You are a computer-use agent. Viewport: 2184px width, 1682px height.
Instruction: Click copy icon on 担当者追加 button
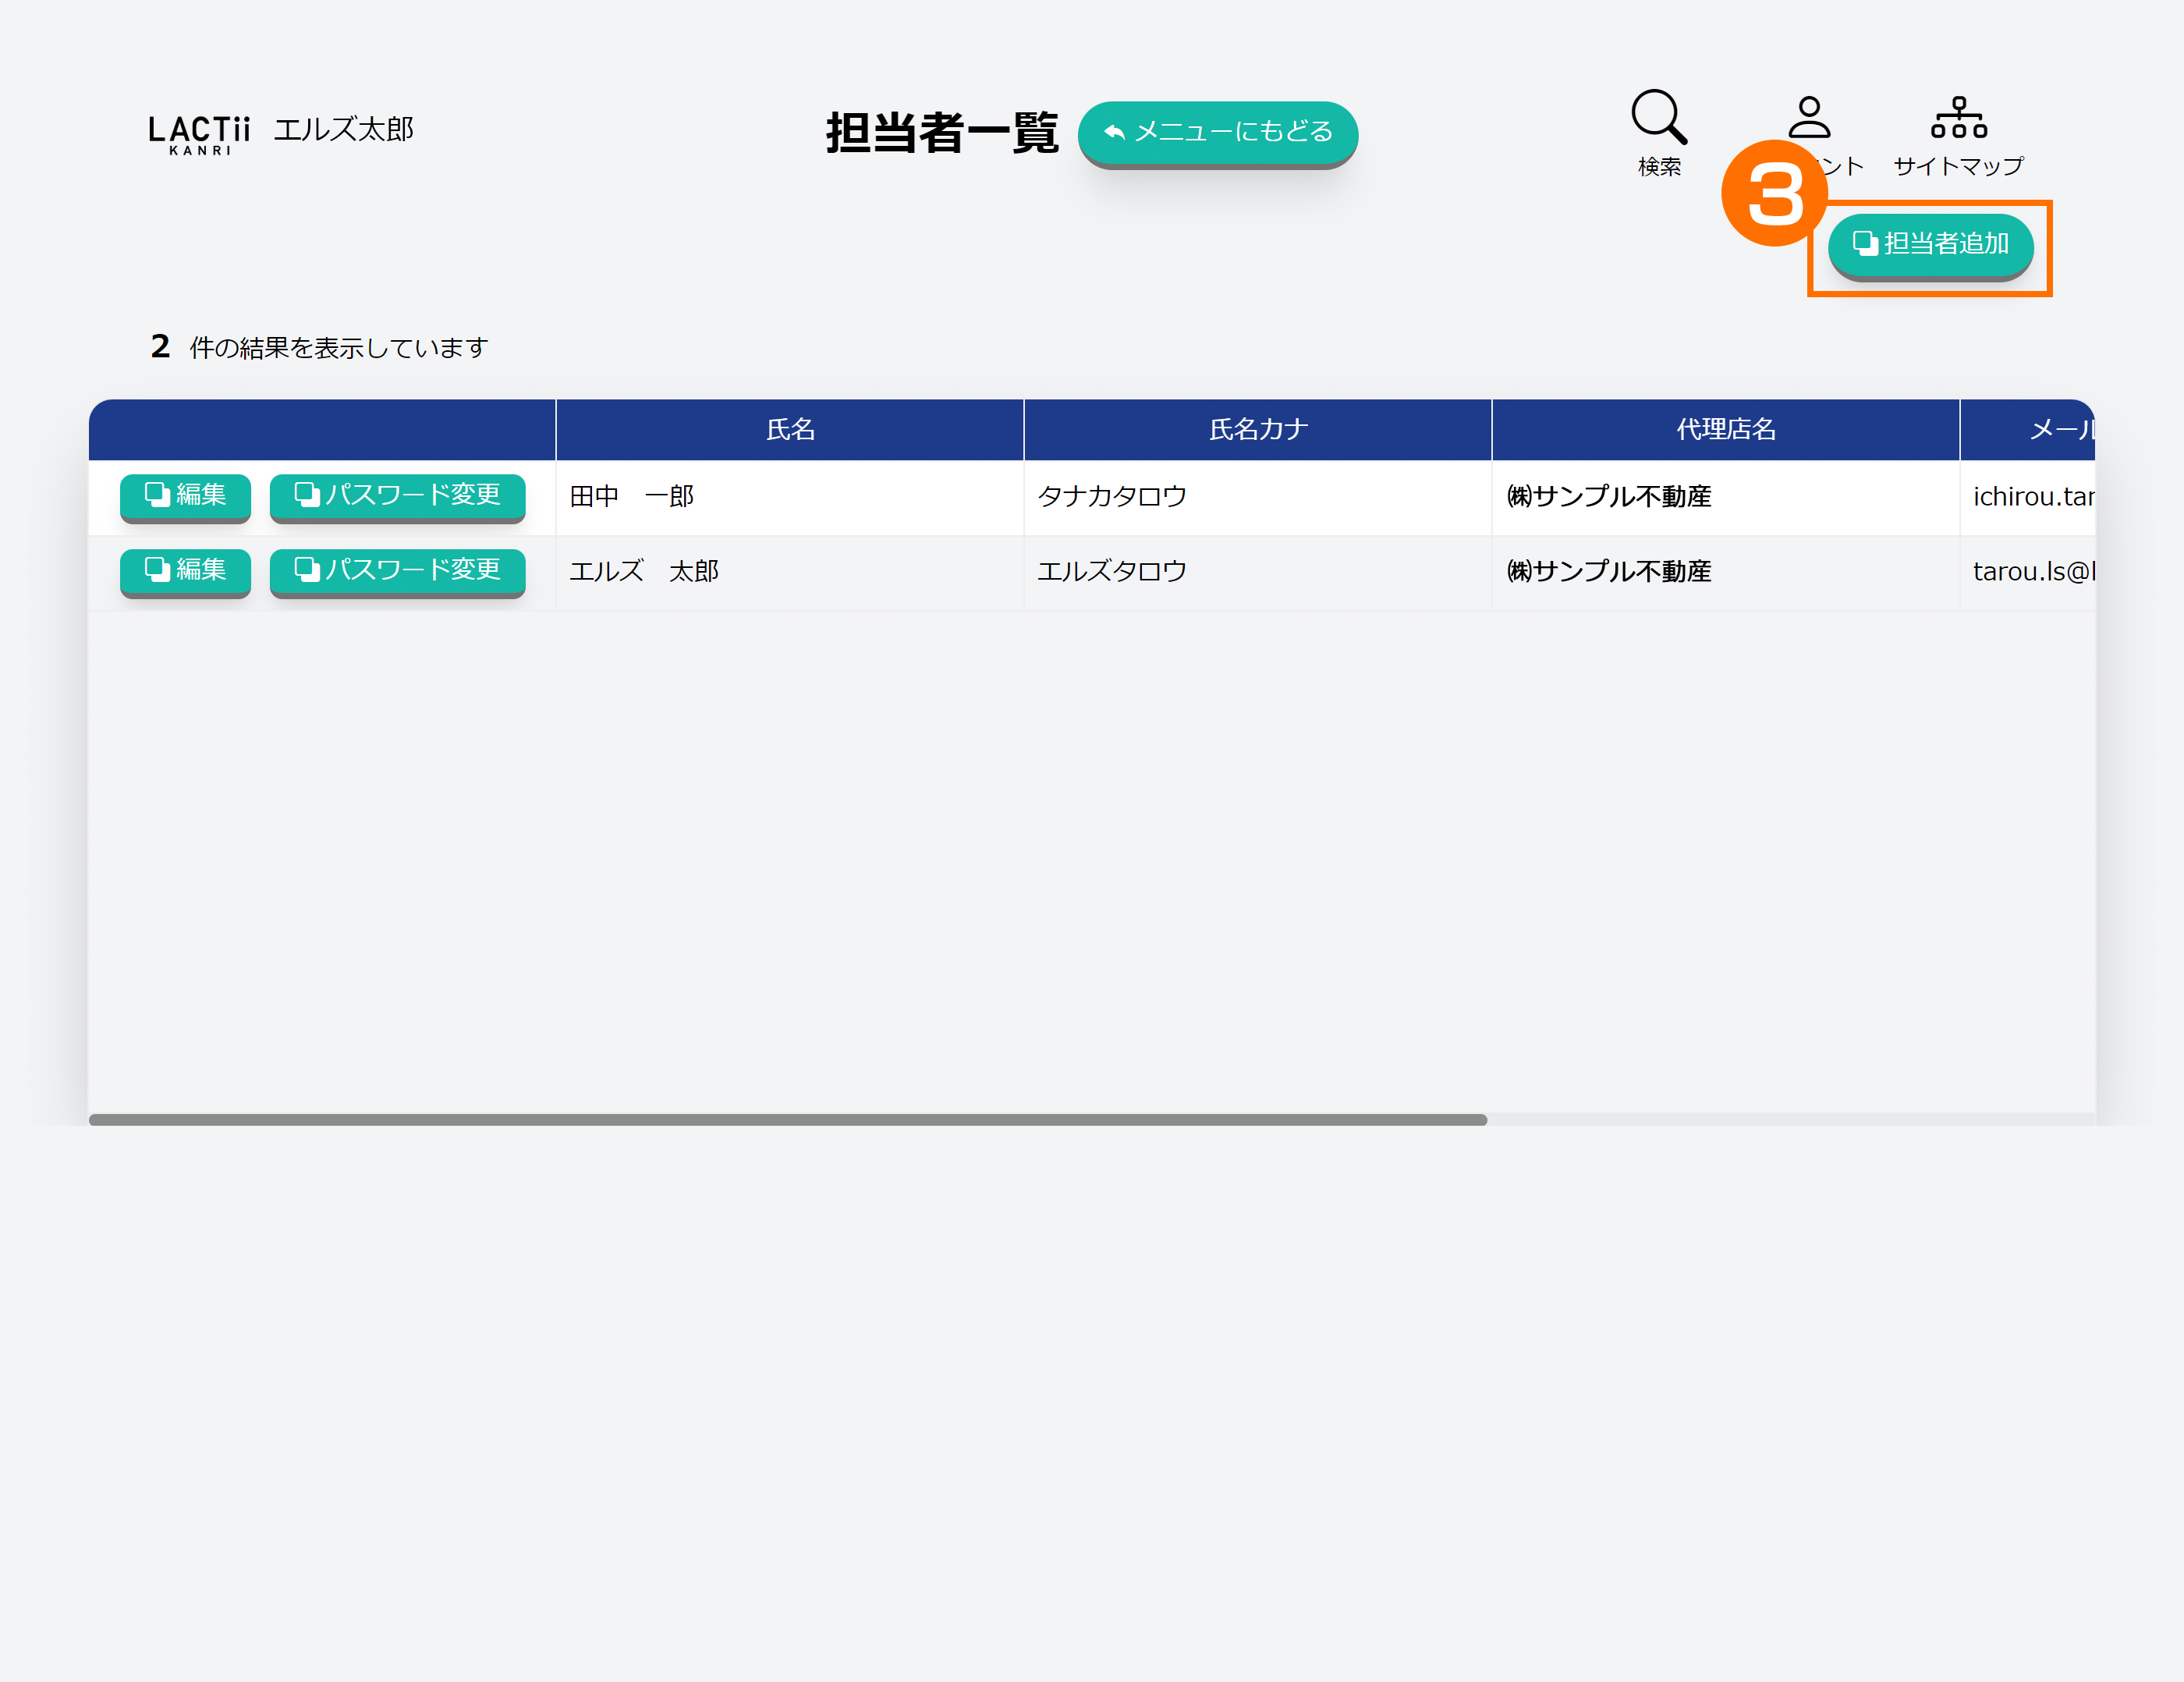1864,243
